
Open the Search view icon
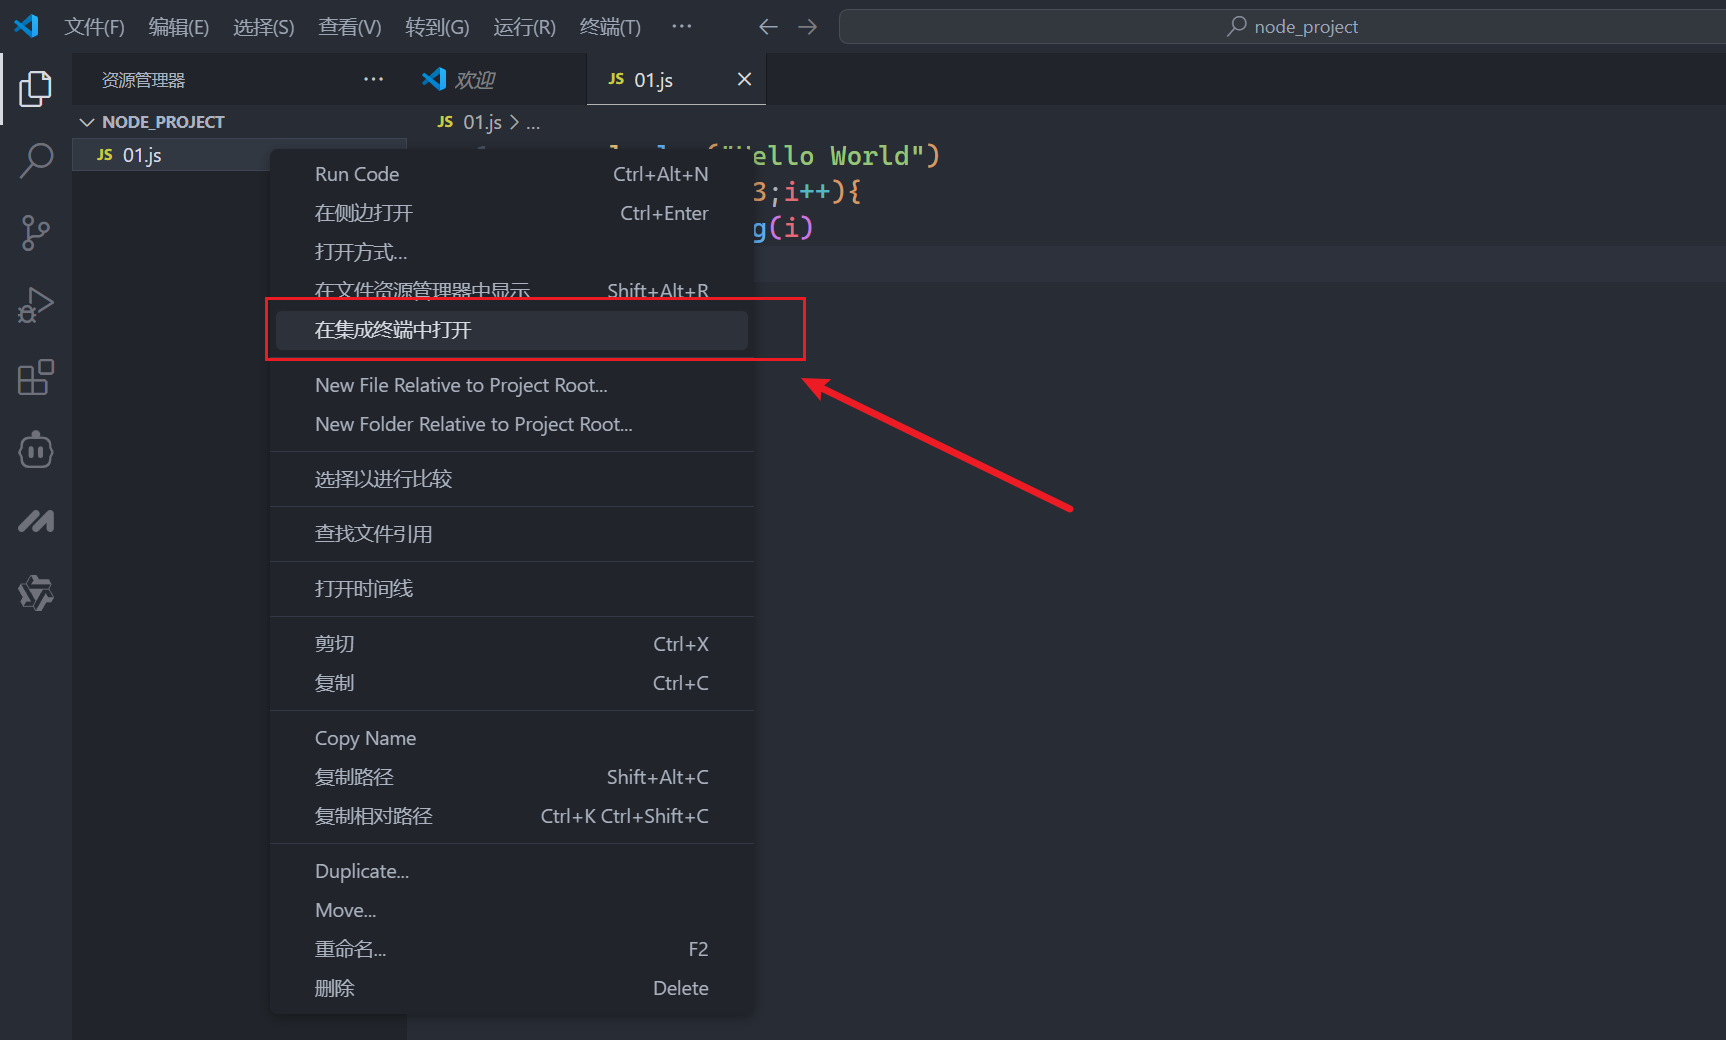point(36,160)
